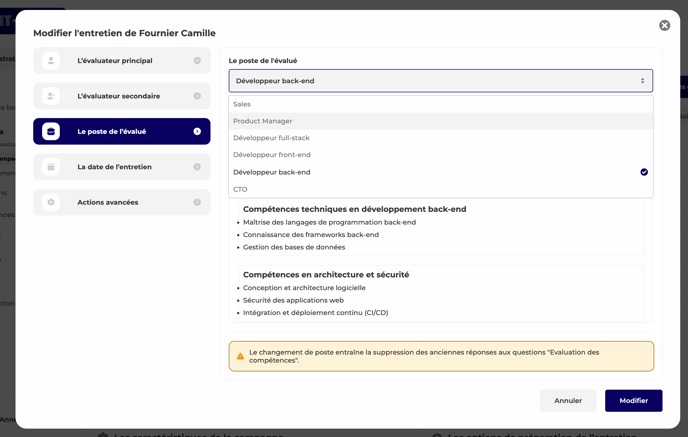Switch to L'évaluateur secondaire section

[121, 96]
